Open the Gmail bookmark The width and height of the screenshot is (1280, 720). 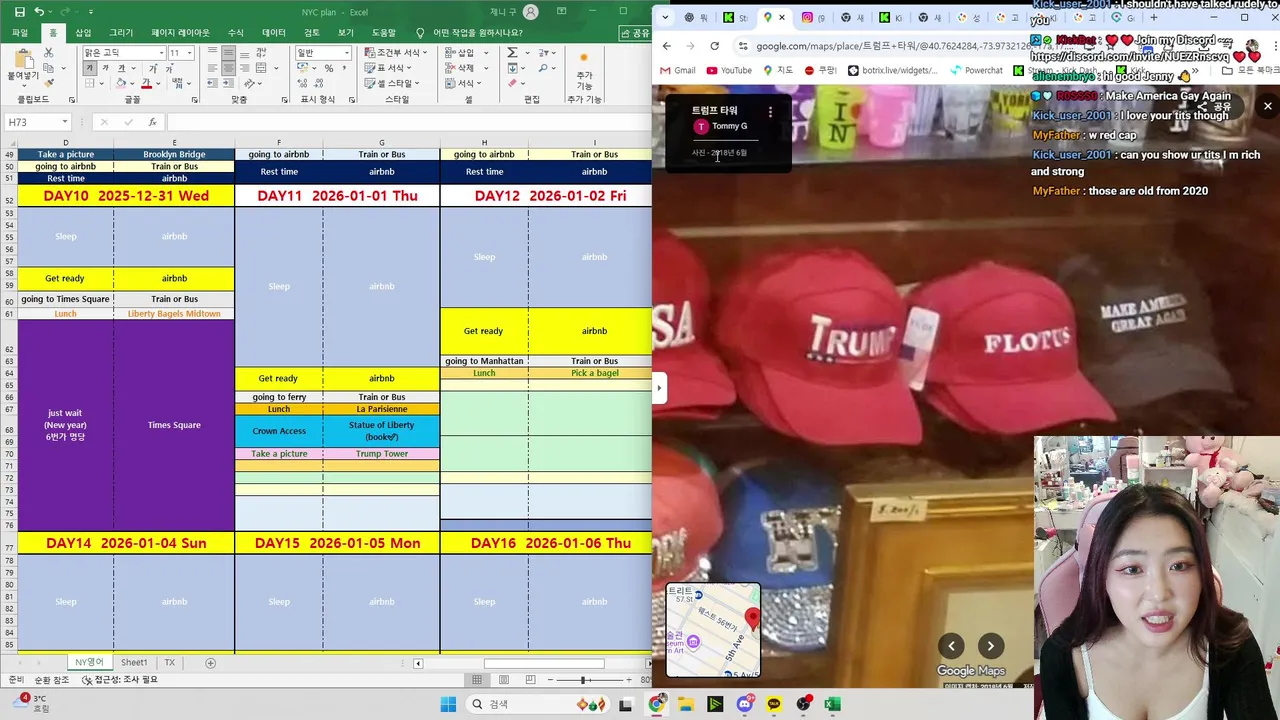[x=677, y=70]
